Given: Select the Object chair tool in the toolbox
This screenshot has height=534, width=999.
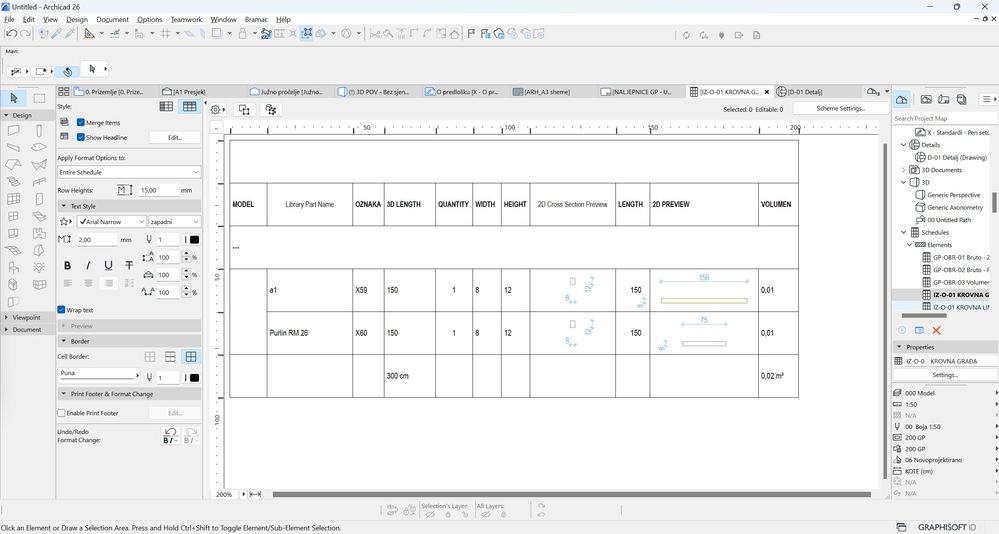Looking at the screenshot, I should point(13,268).
